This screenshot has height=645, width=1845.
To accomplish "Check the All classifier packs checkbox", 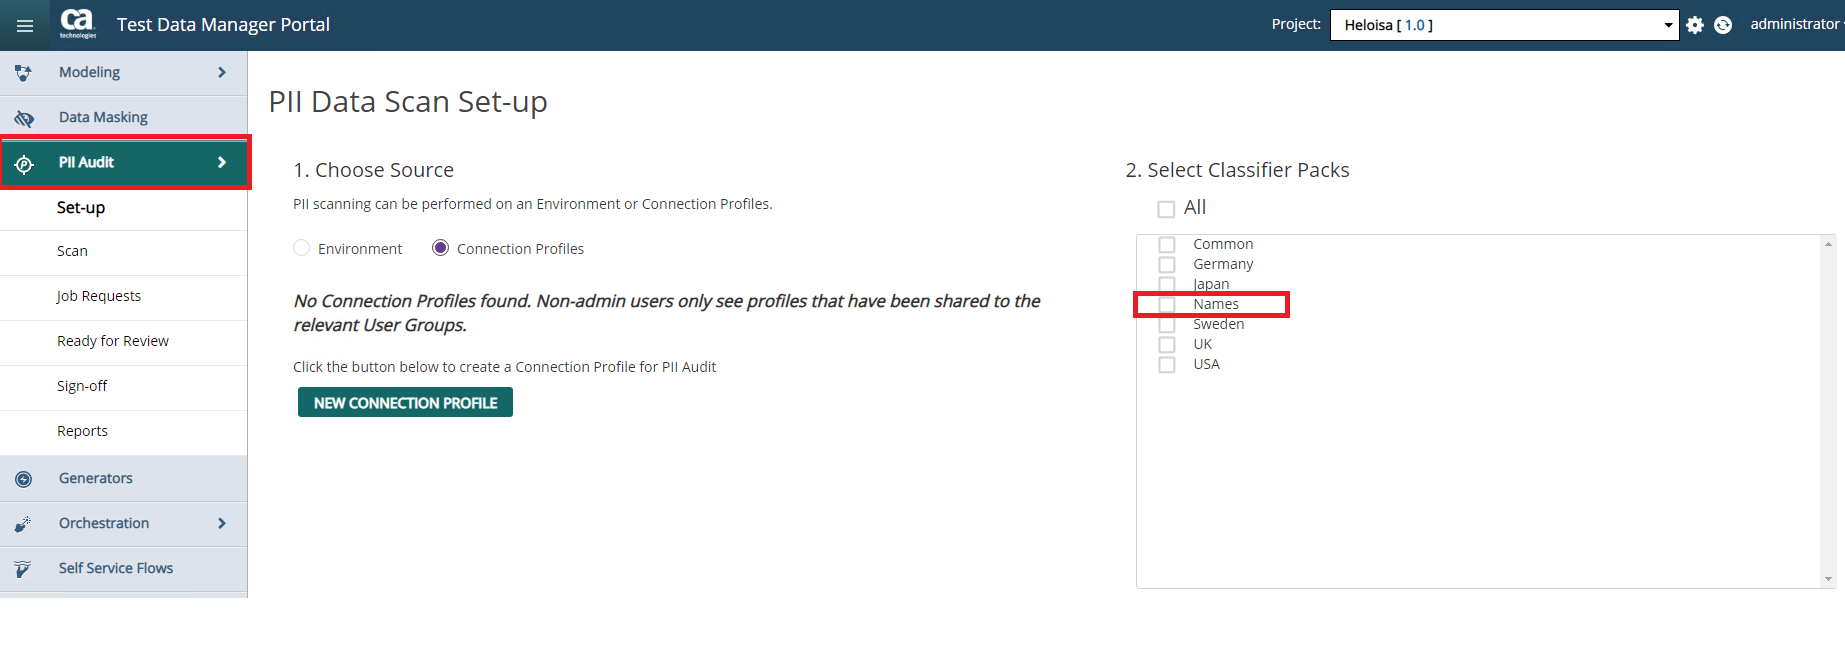I will 1166,209.
